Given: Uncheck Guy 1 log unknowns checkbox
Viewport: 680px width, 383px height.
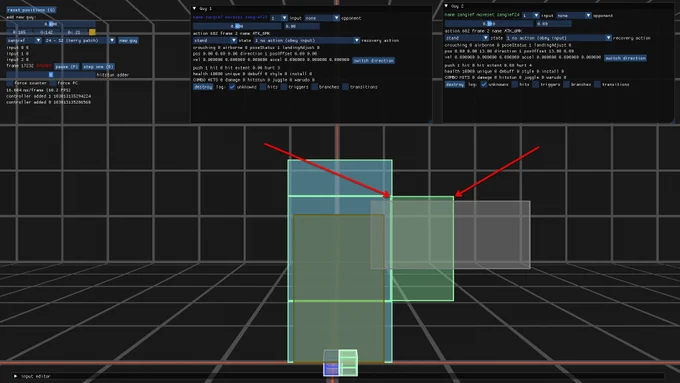Looking at the screenshot, I should pyautogui.click(x=232, y=87).
